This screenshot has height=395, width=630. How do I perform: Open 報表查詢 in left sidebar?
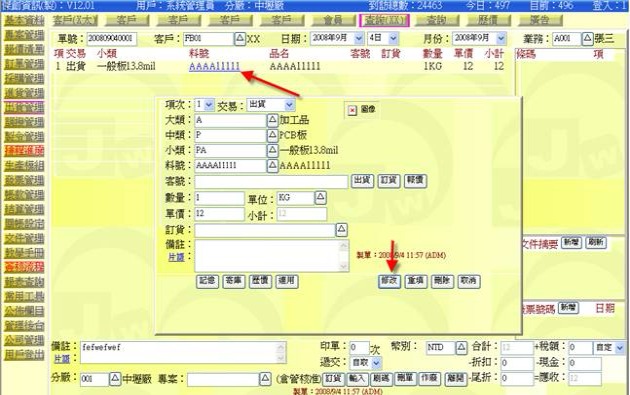(x=24, y=282)
